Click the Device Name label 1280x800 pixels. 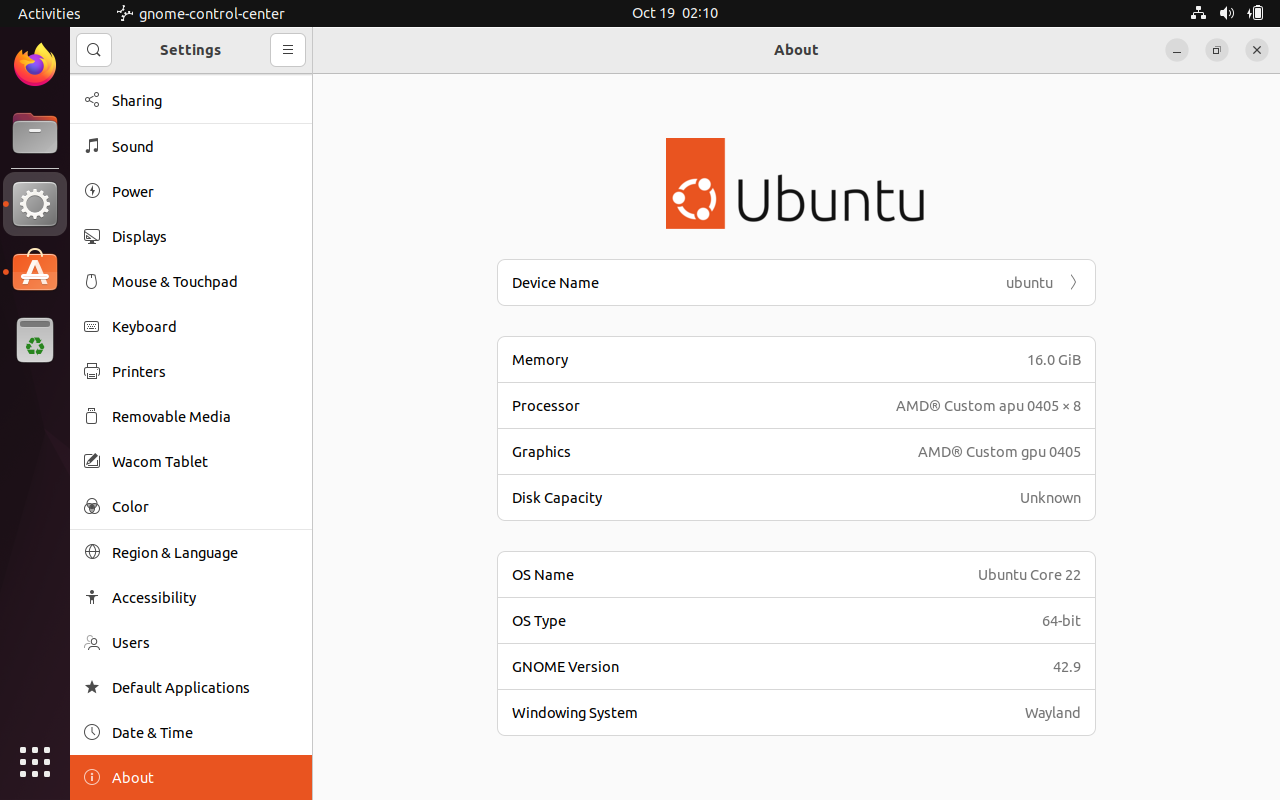pos(555,283)
